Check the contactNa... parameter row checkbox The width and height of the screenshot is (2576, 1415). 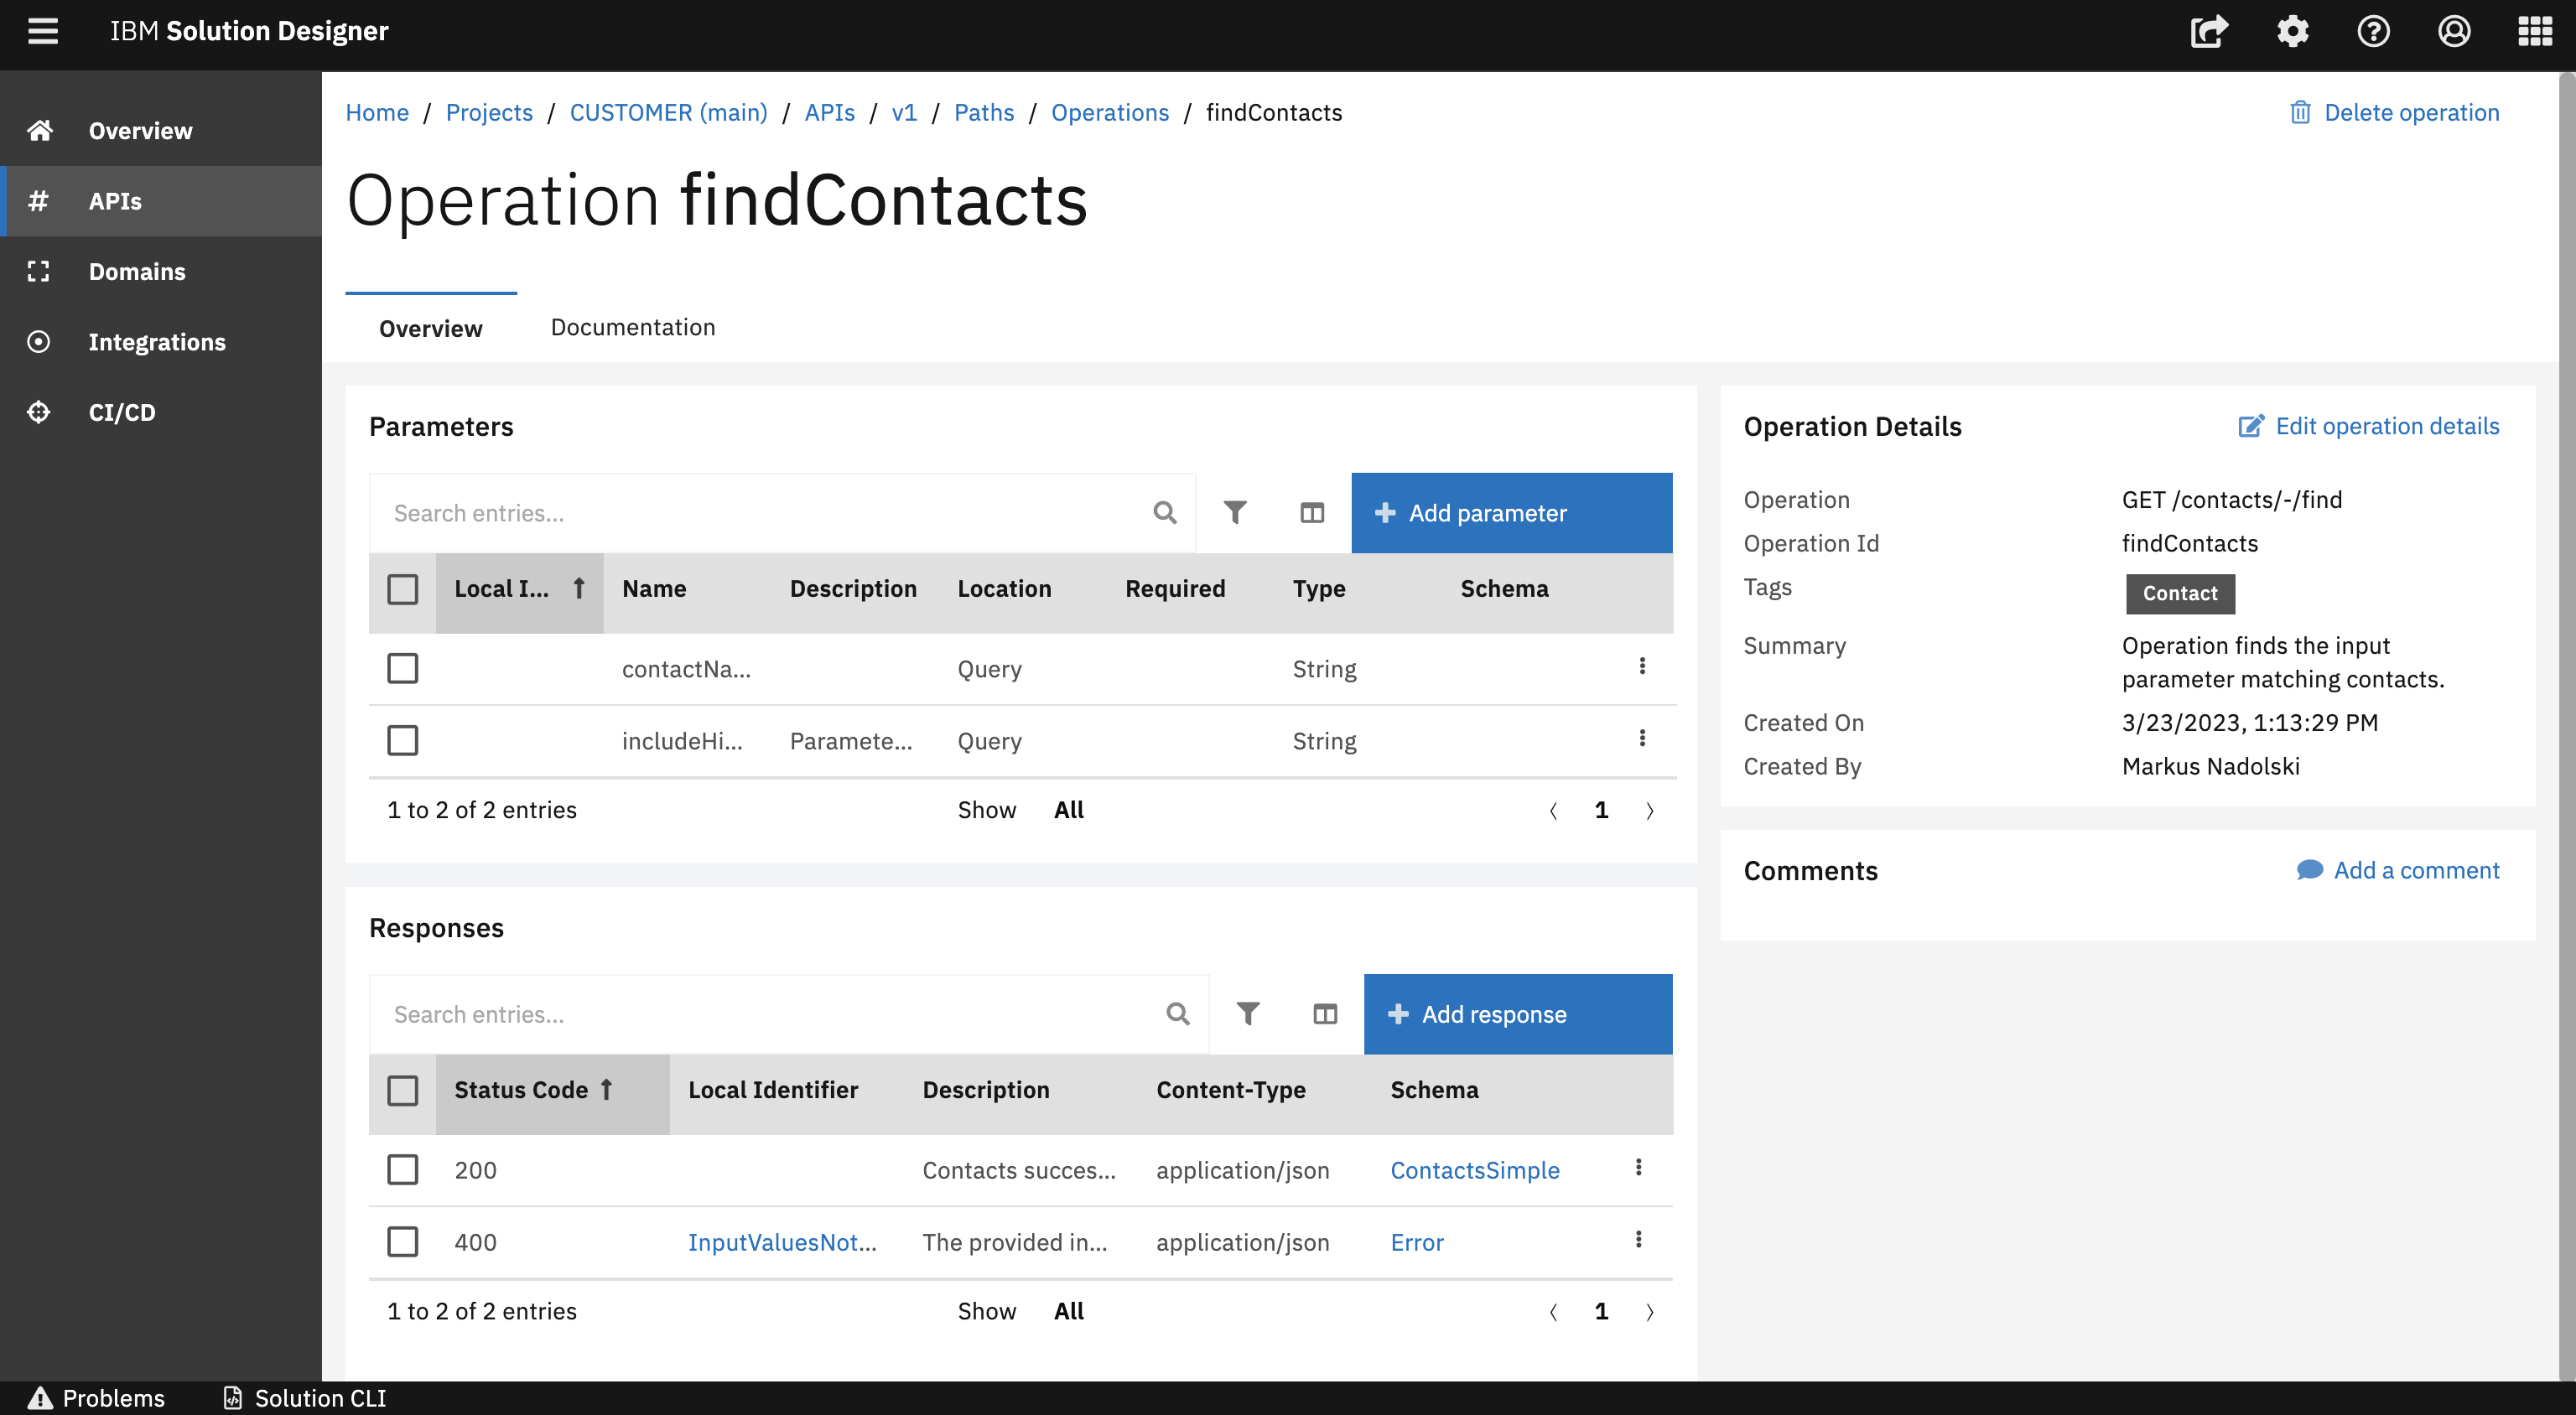[403, 668]
